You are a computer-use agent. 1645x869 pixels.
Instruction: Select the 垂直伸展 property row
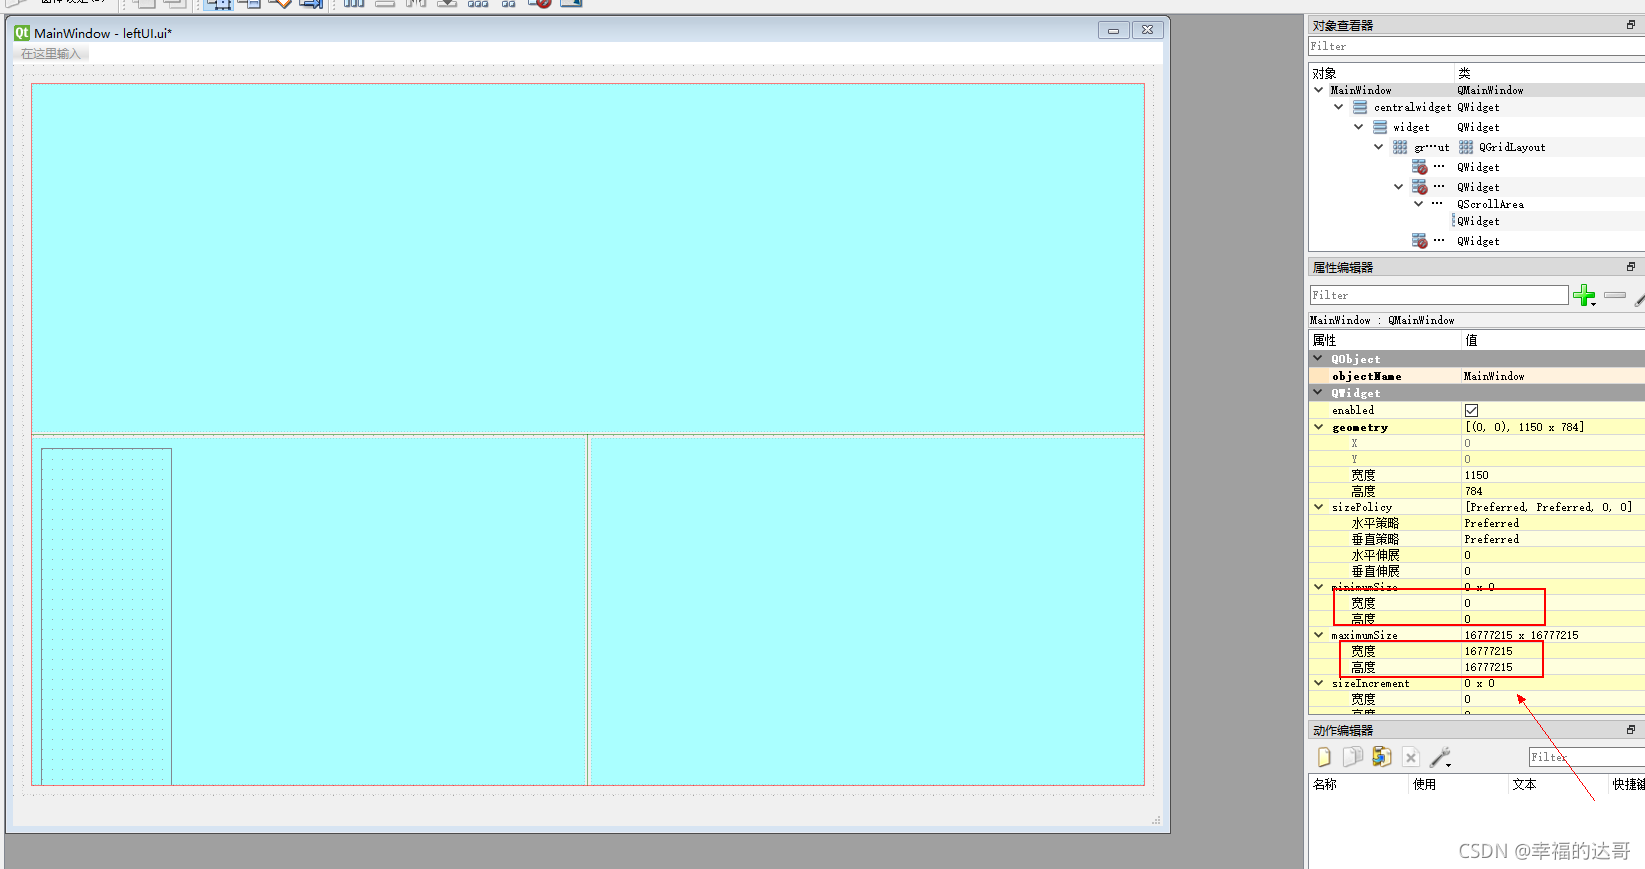[x=1477, y=571]
